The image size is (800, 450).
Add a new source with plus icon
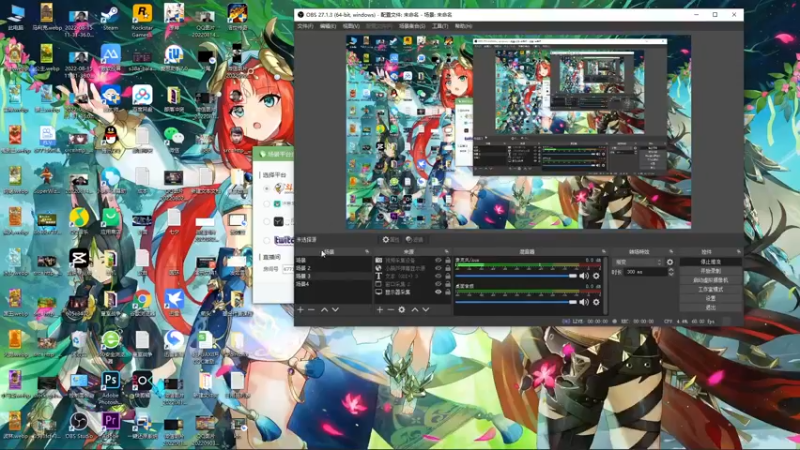380,310
